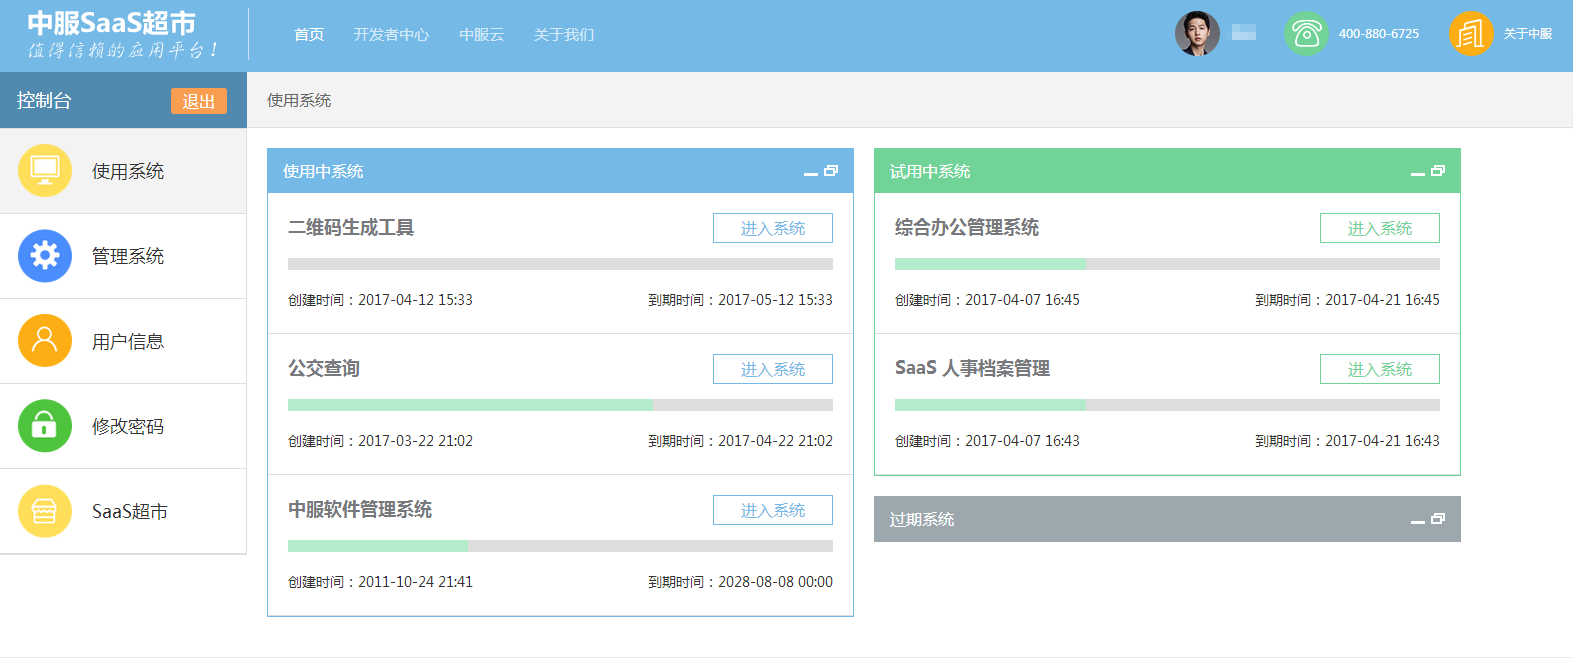Open the user avatar photo
Viewport: 1573px width, 658px height.
click(x=1197, y=34)
